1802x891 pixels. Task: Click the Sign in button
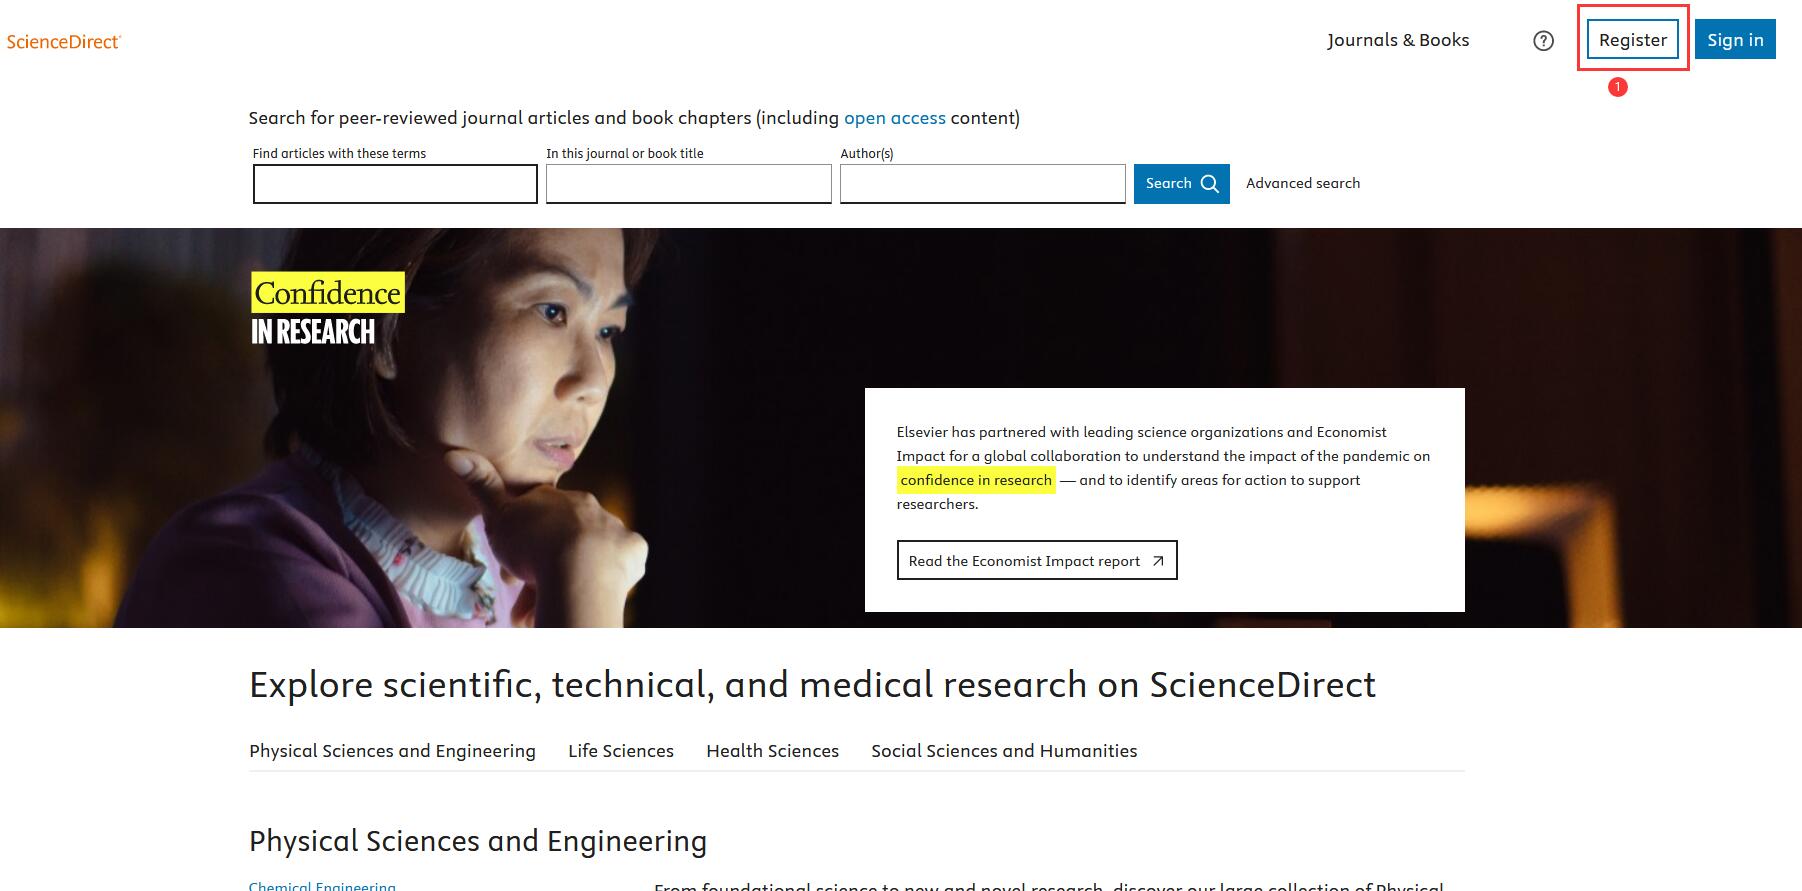(1734, 40)
